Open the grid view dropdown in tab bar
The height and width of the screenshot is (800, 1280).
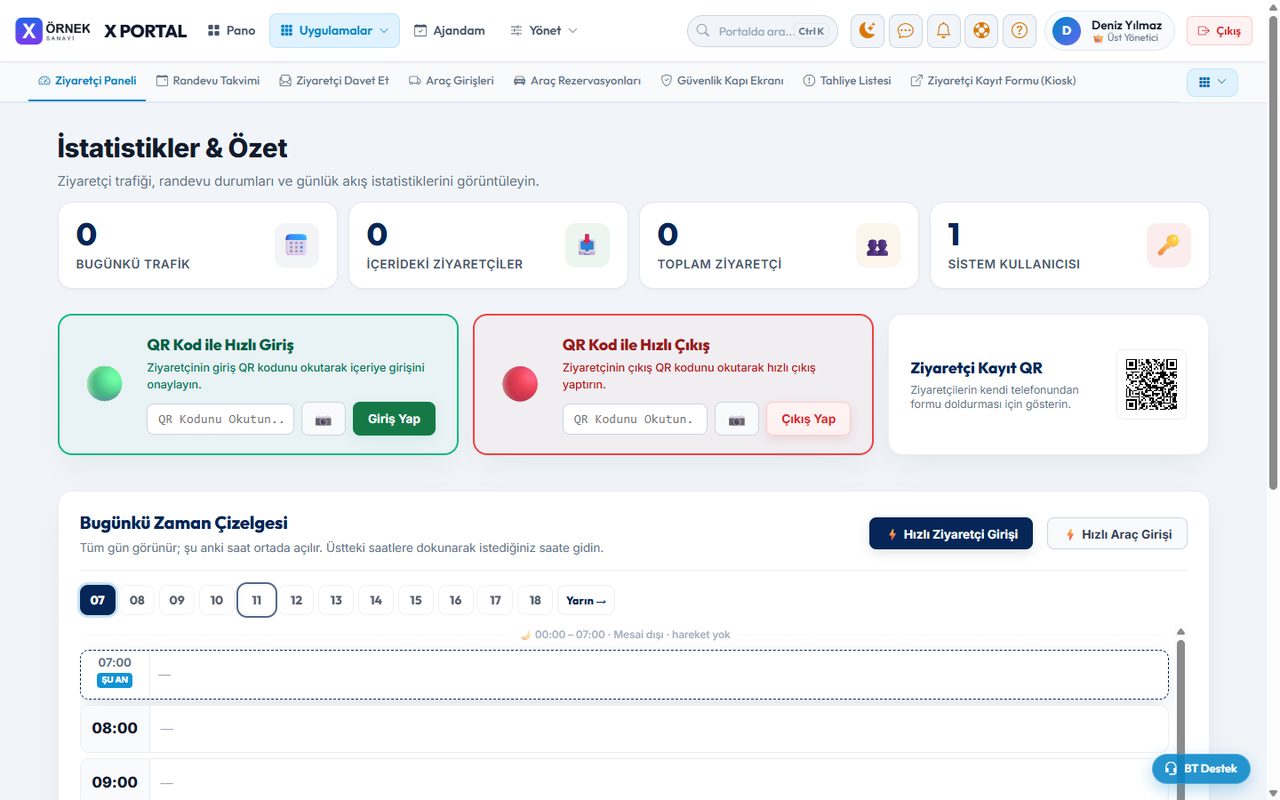pyautogui.click(x=1212, y=82)
